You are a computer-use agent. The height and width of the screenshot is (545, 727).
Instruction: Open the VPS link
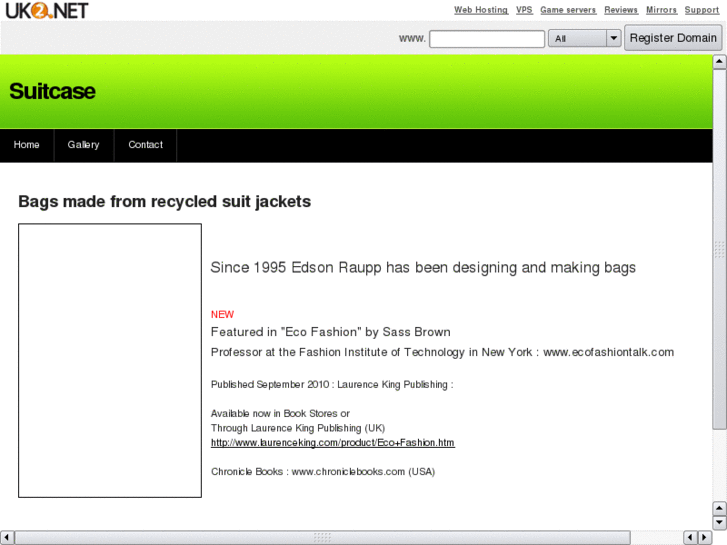pyautogui.click(x=524, y=10)
